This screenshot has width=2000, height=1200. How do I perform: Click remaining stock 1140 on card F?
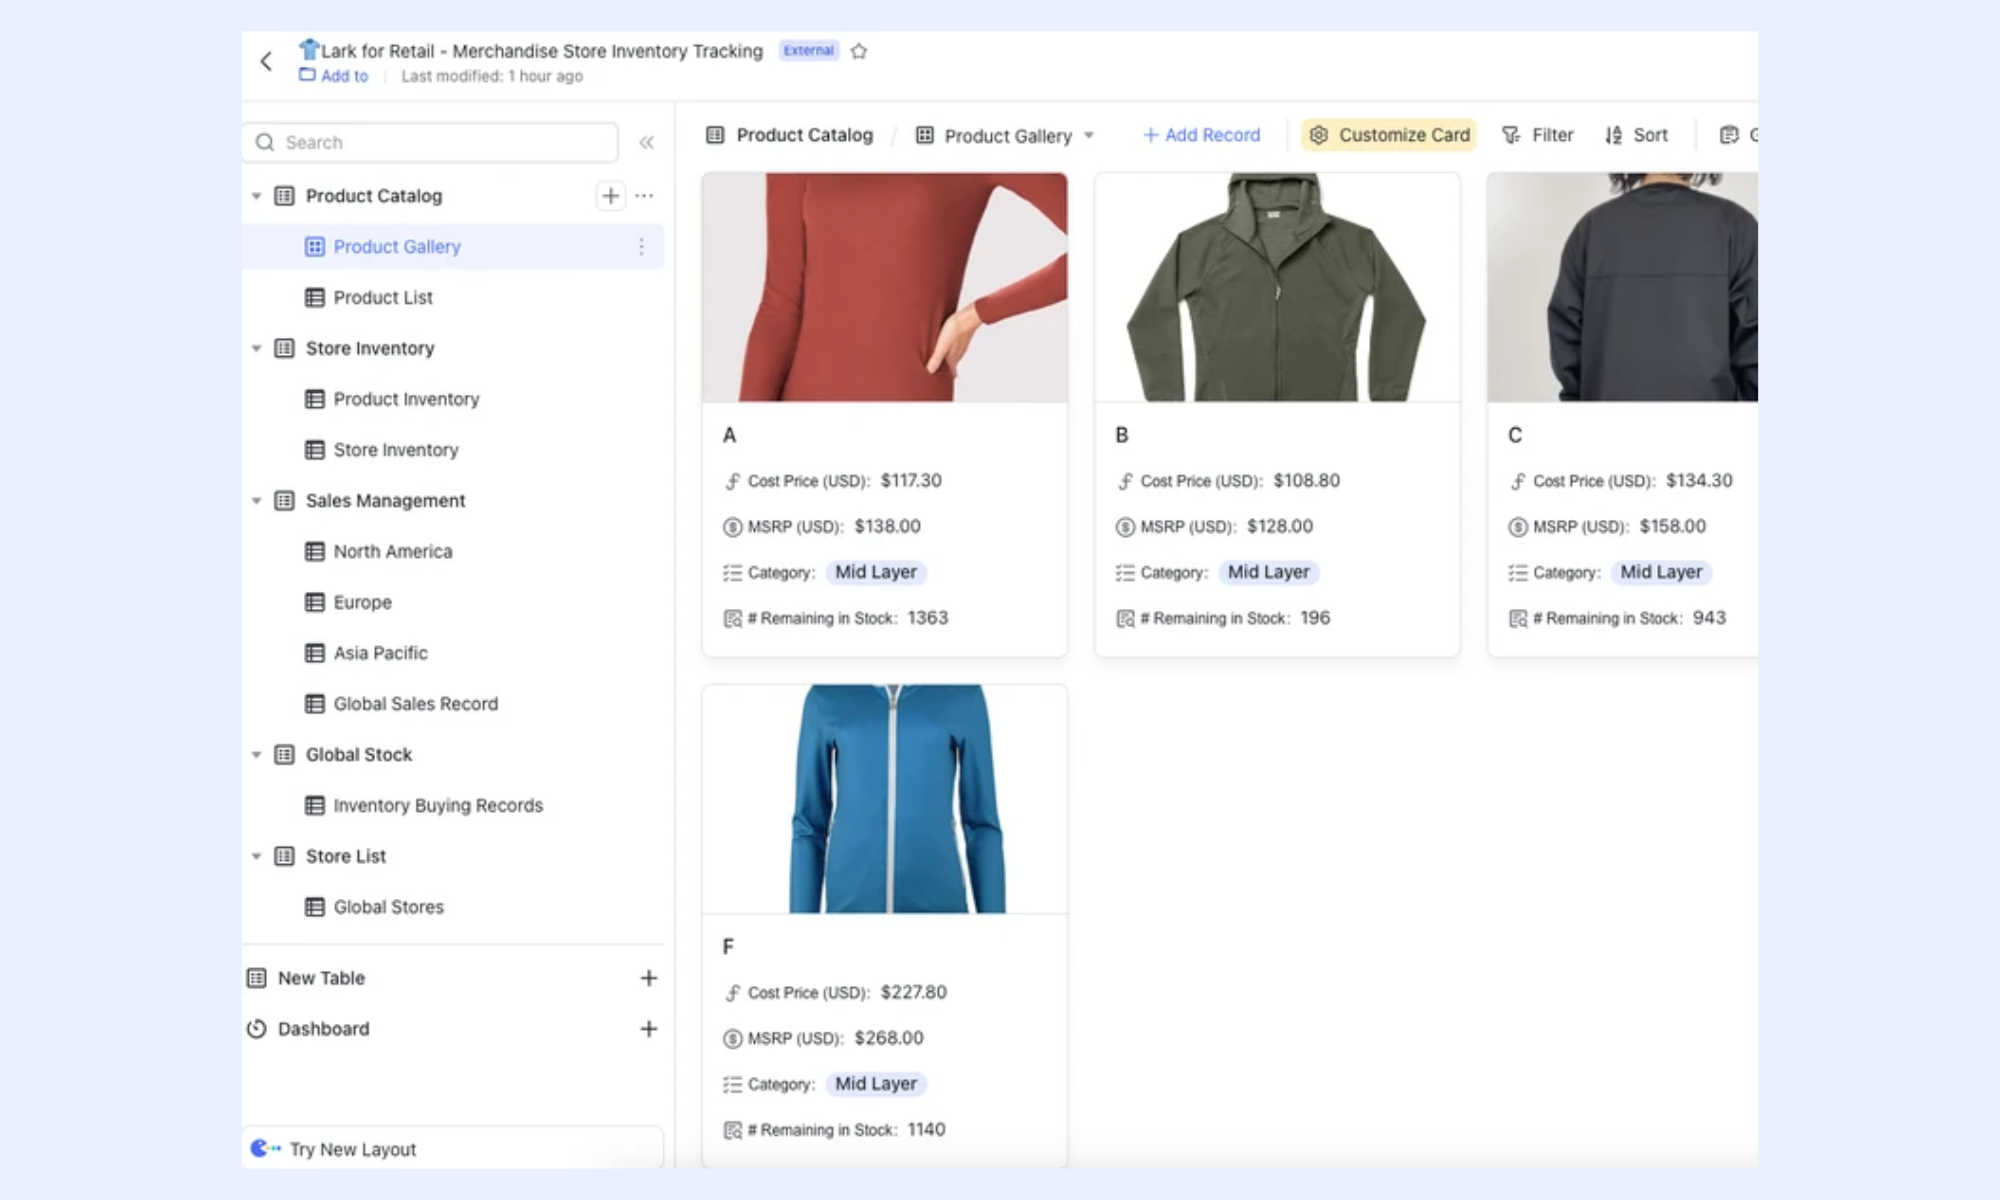926,1129
